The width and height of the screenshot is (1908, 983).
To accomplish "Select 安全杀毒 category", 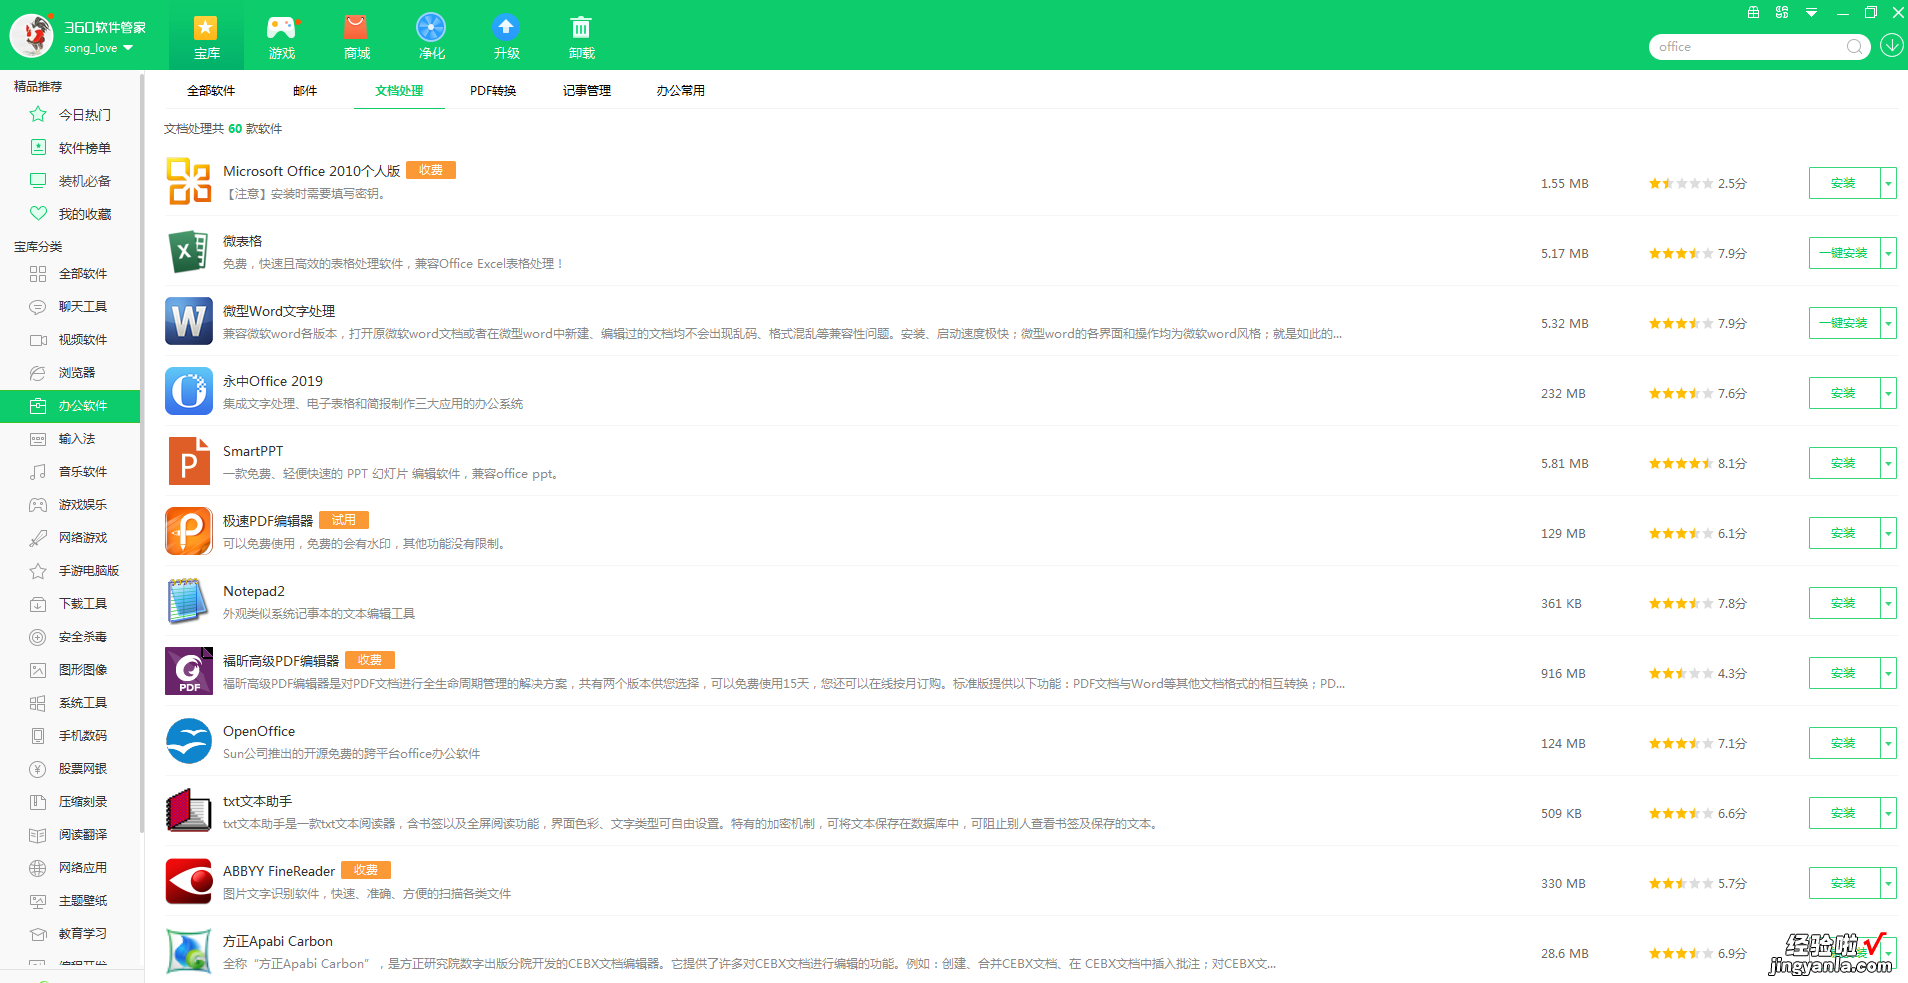I will click(x=70, y=637).
